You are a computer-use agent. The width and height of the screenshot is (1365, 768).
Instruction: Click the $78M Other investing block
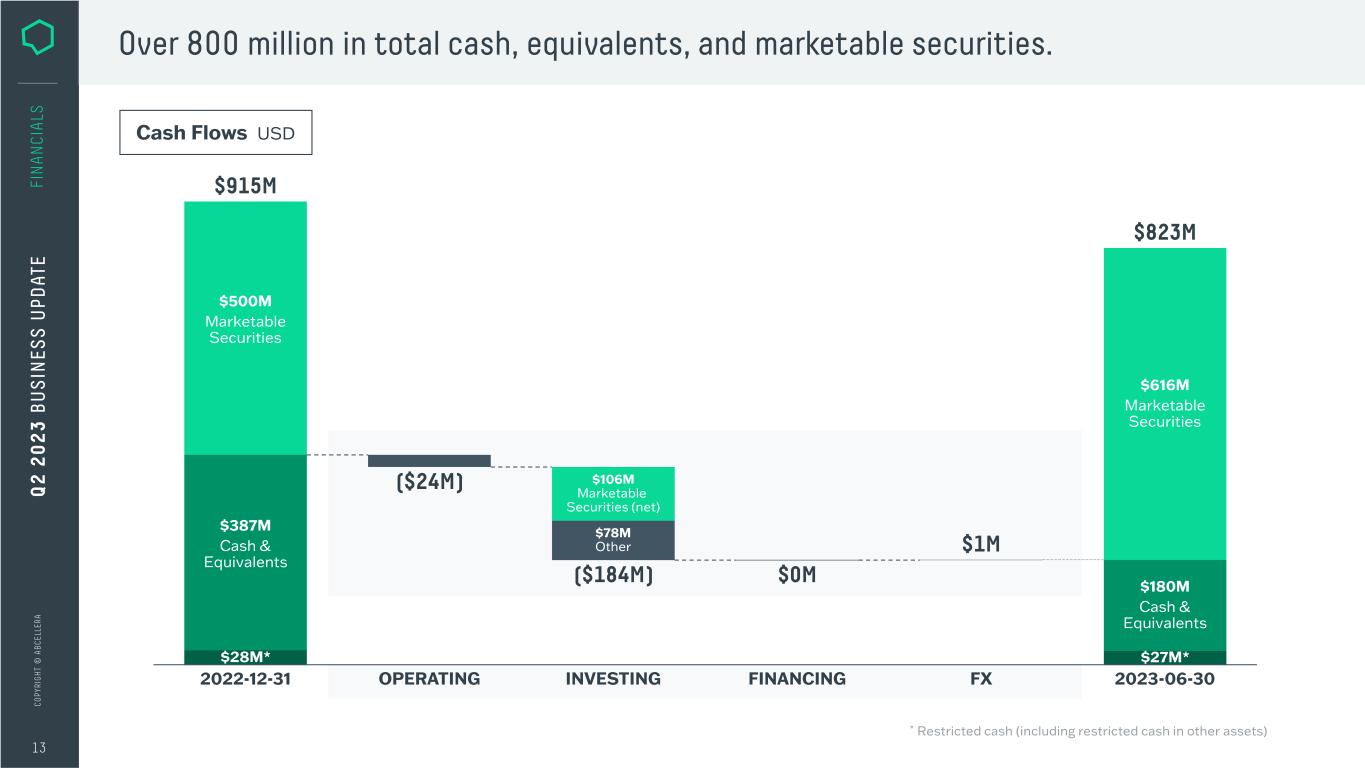point(613,540)
